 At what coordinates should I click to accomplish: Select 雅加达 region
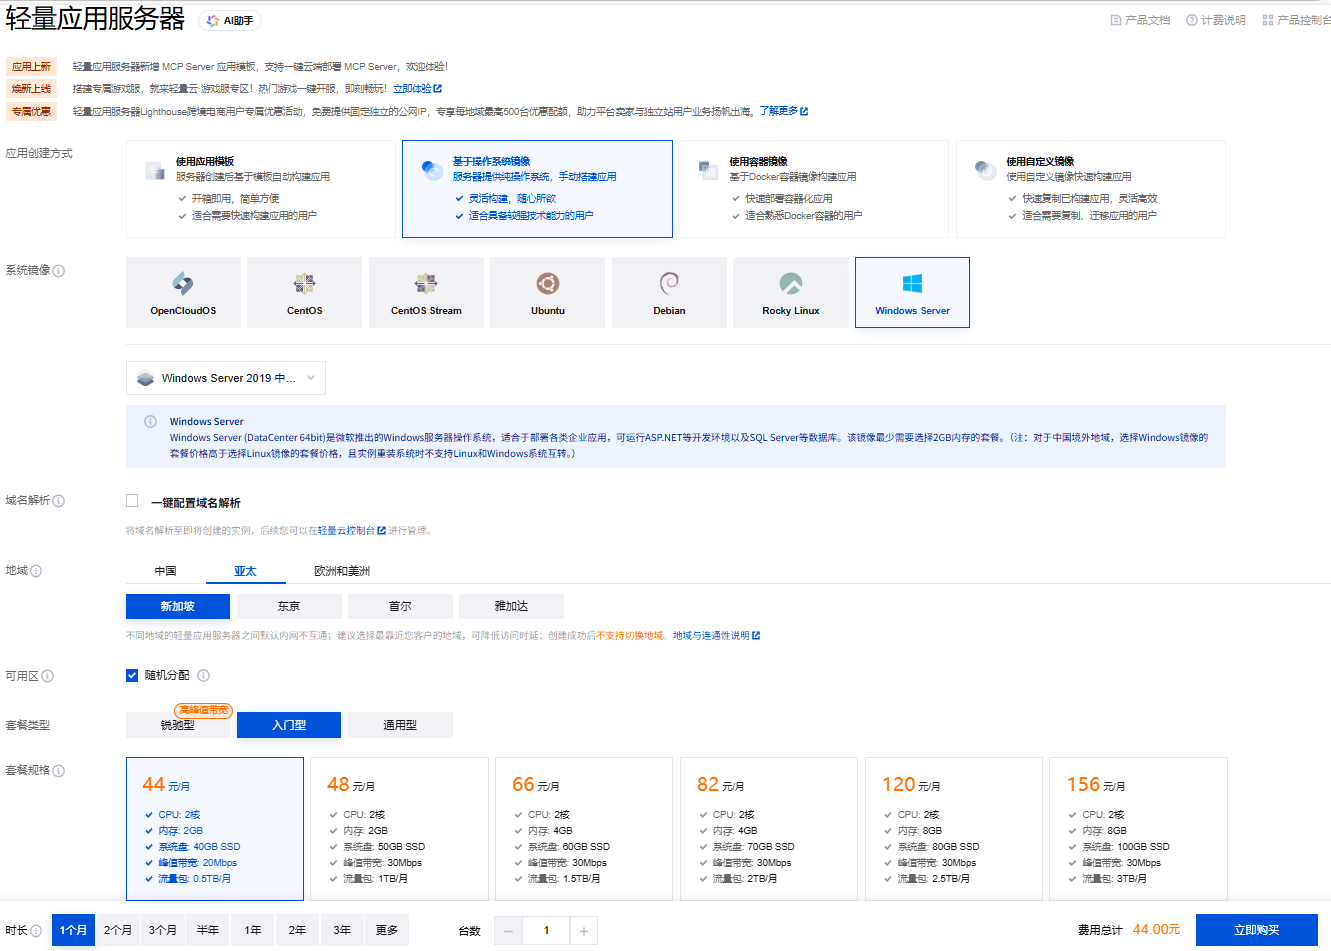coord(511,606)
